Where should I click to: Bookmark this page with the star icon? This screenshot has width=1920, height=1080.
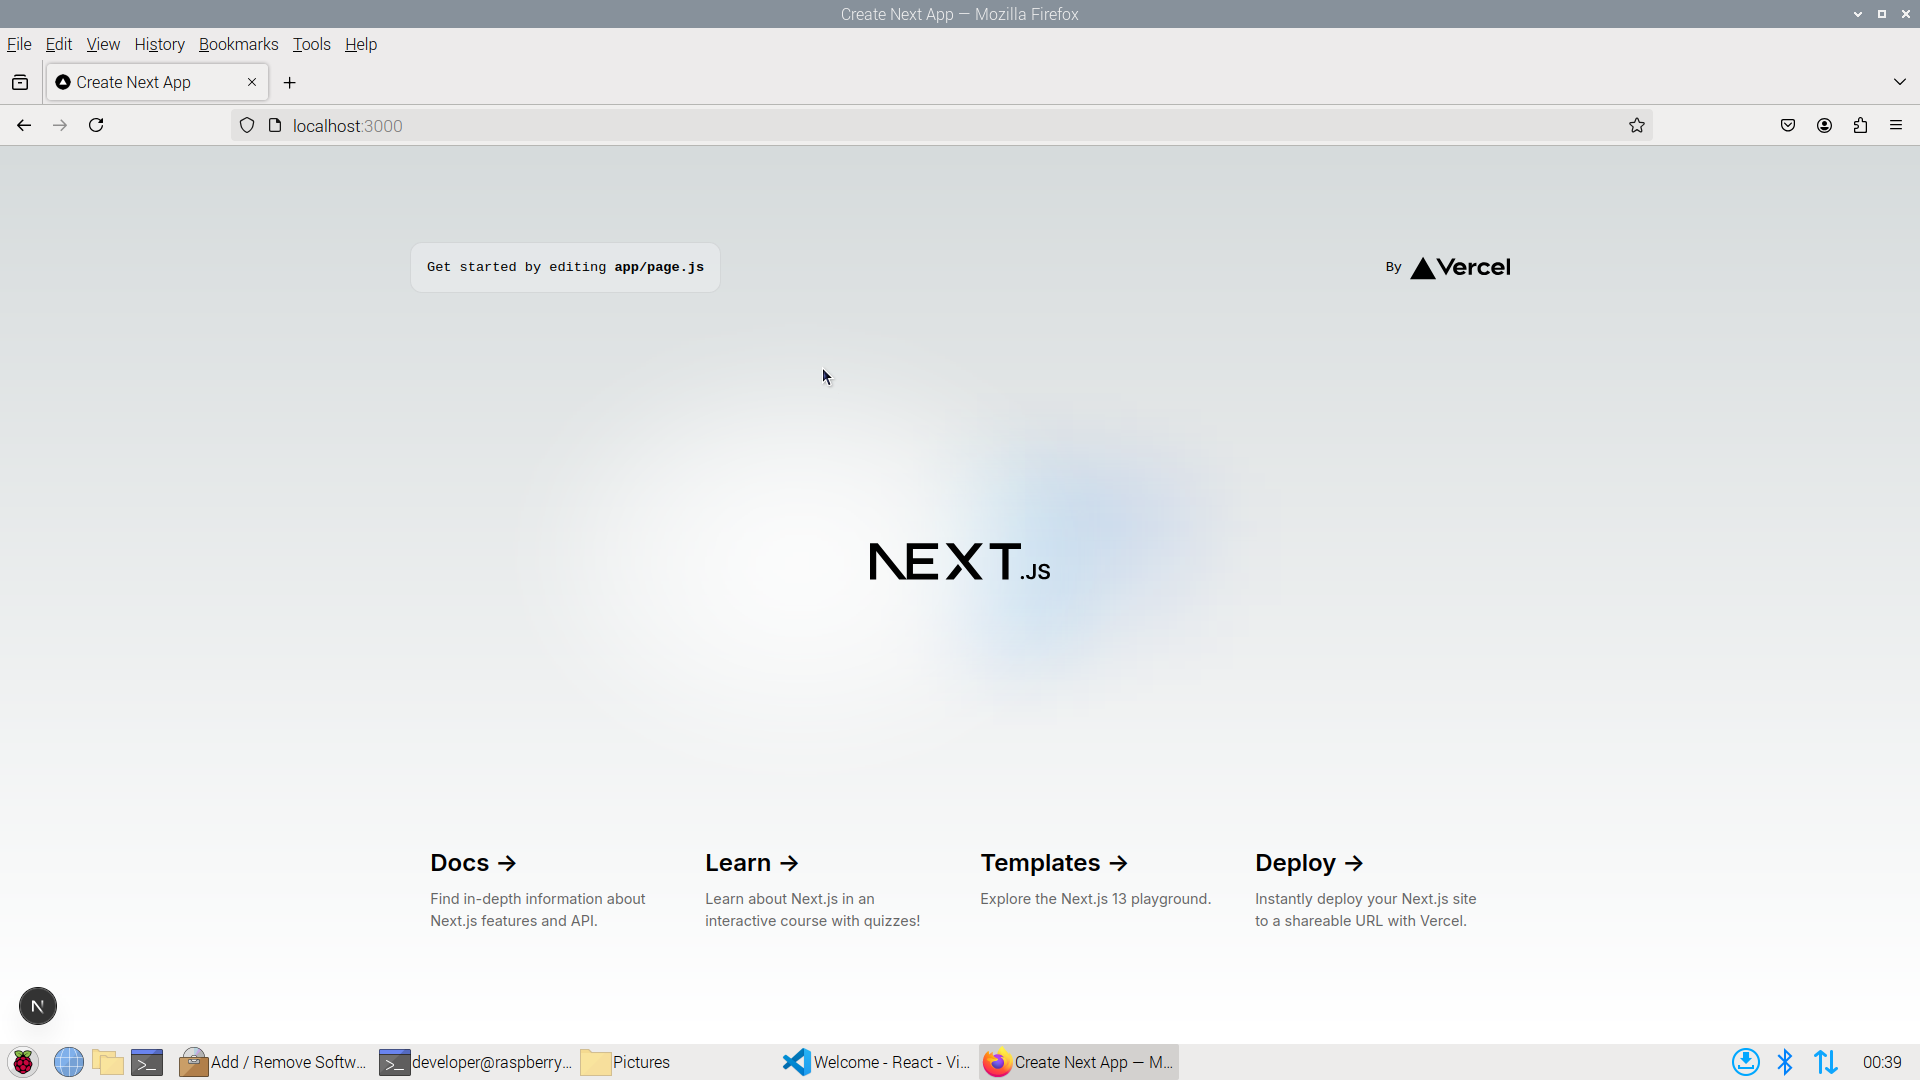pyautogui.click(x=1637, y=125)
